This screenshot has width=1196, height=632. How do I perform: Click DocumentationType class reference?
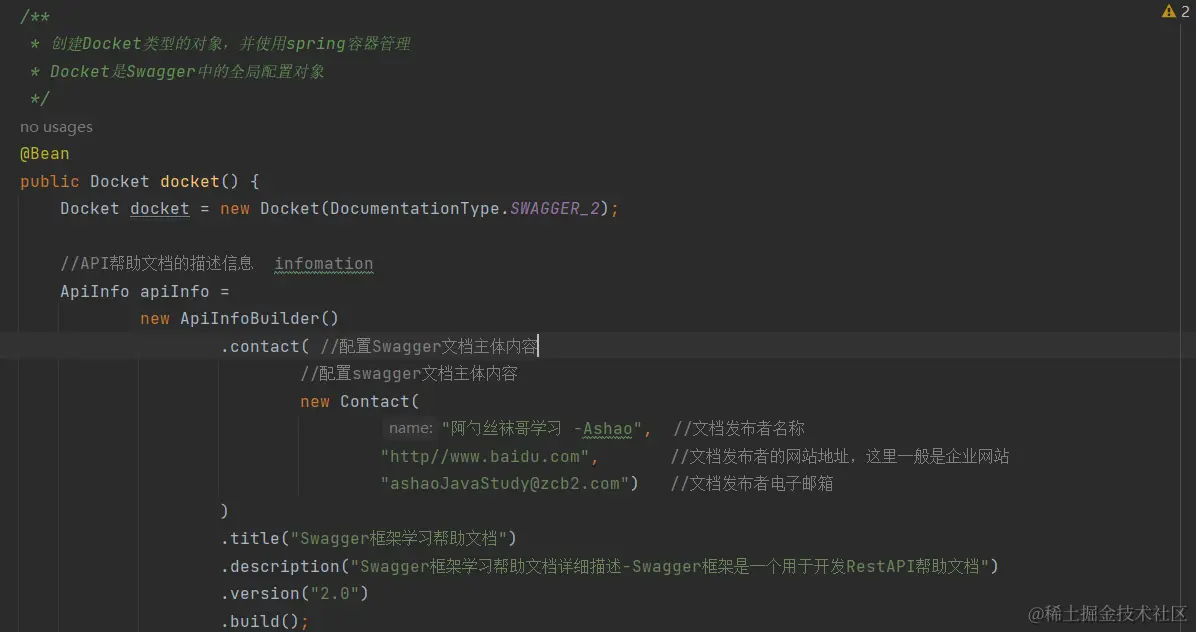[415, 209]
